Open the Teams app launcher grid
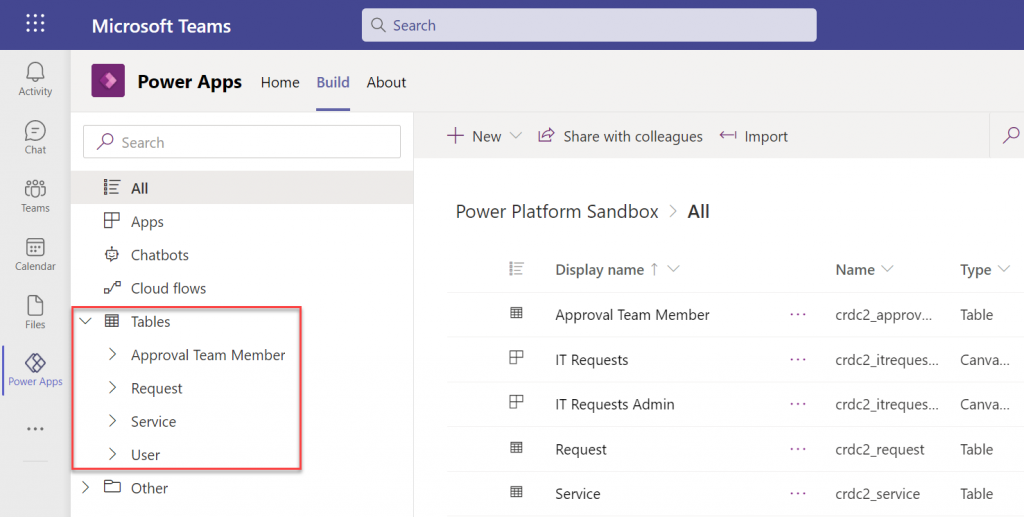Screen dimensions: 1024x517 tap(35, 24)
